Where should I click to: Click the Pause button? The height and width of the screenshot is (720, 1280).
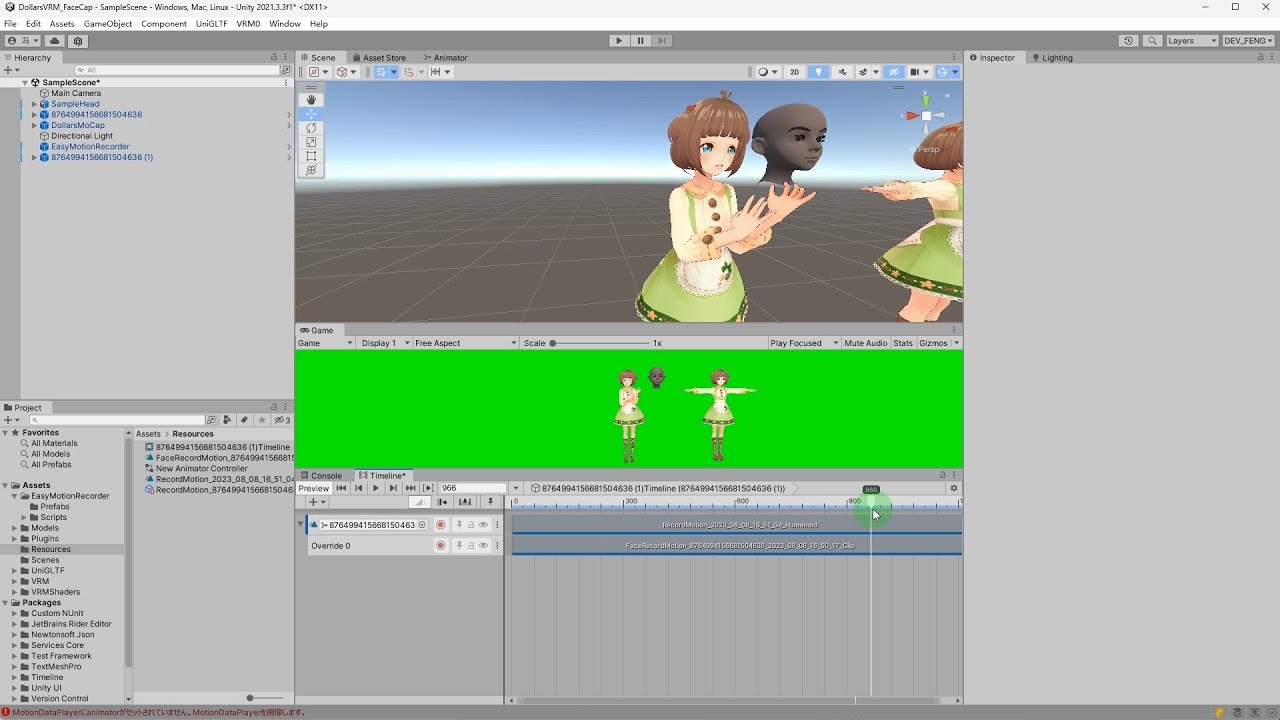[x=640, y=41]
